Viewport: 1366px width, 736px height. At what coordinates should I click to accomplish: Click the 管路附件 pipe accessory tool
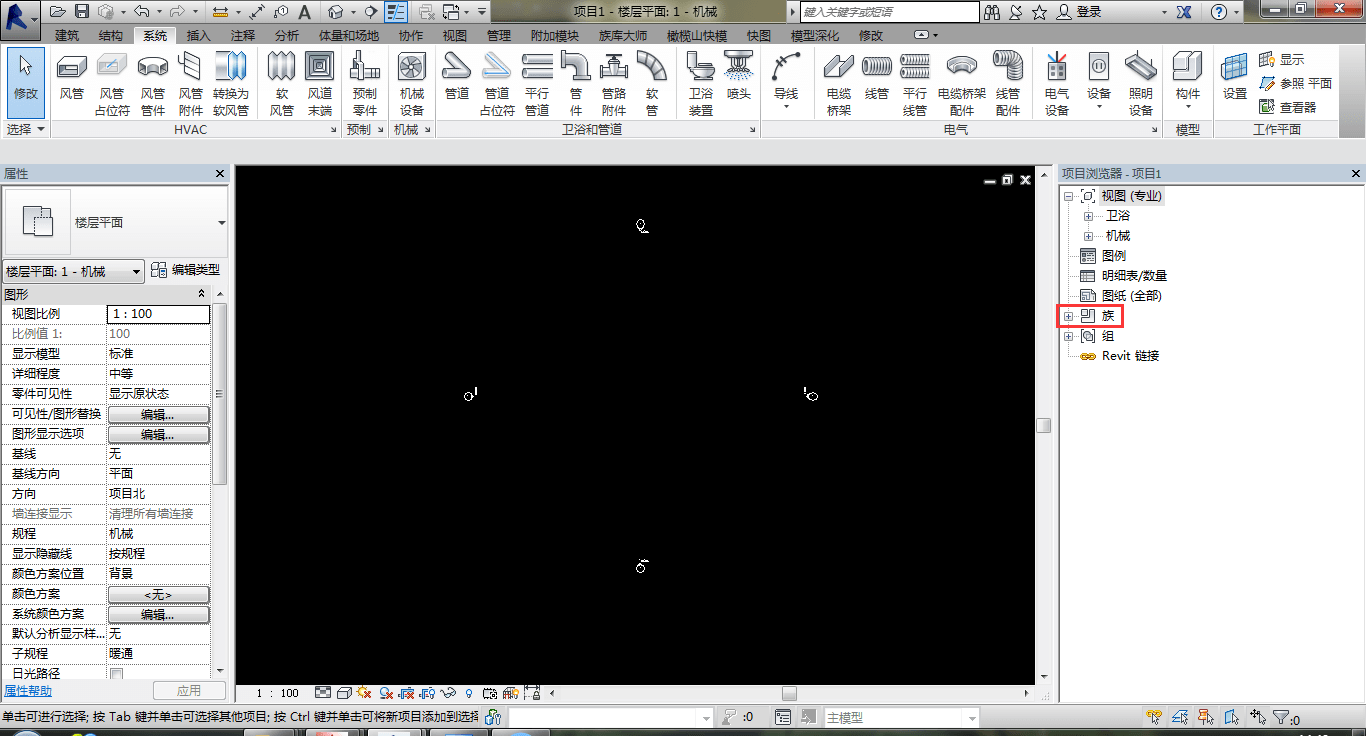click(x=614, y=83)
